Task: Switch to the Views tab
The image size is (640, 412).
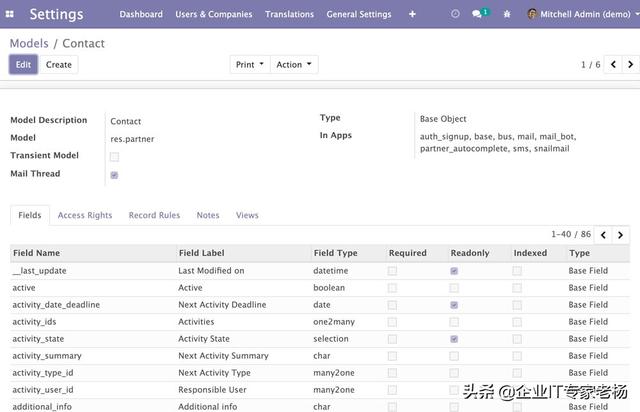Action: coord(247,215)
